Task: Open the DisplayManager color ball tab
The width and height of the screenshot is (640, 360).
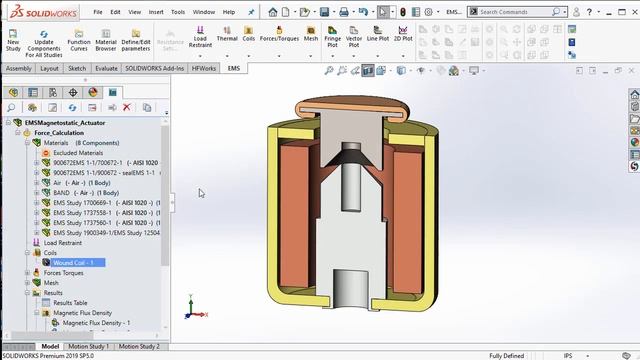Action: [93, 92]
